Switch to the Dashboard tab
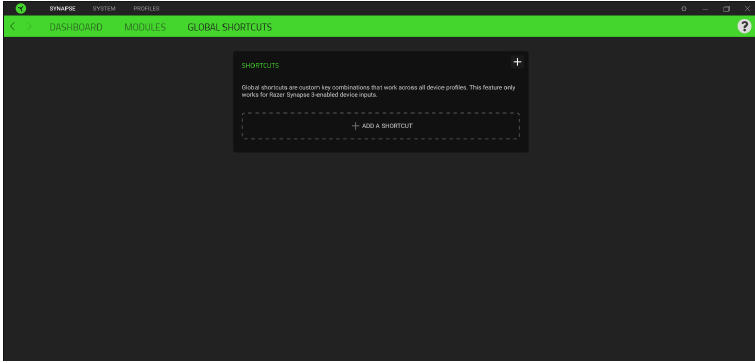755x363 pixels. click(x=76, y=27)
